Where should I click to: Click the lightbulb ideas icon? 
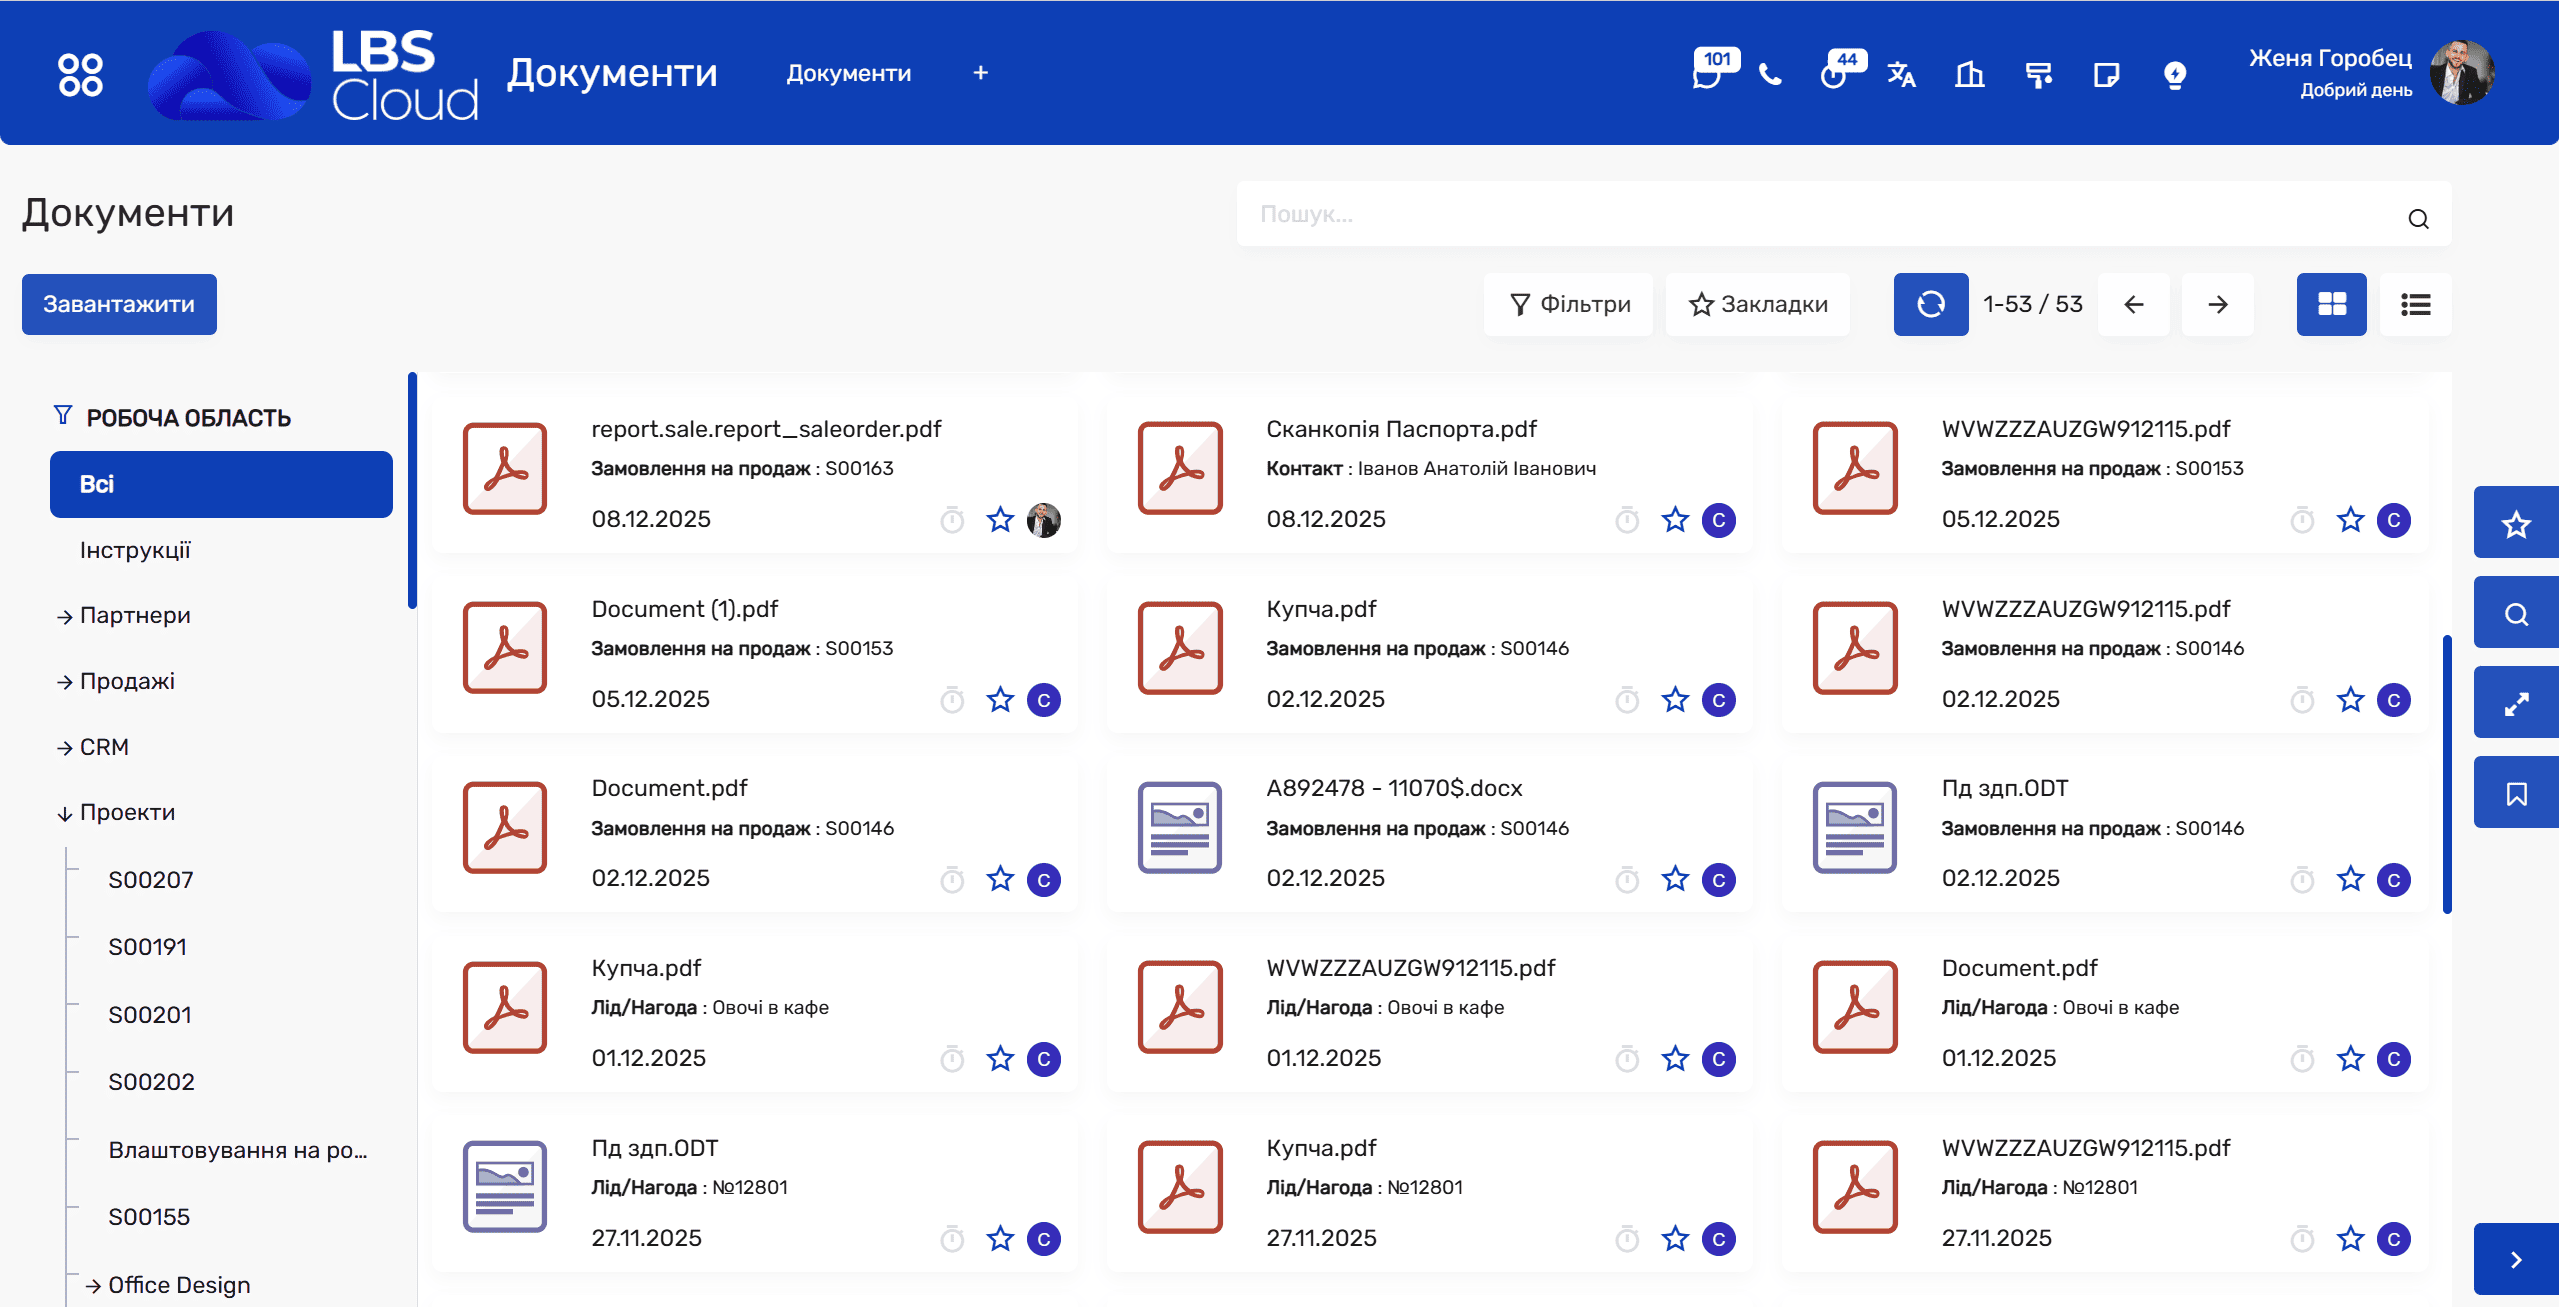pos(2175,75)
